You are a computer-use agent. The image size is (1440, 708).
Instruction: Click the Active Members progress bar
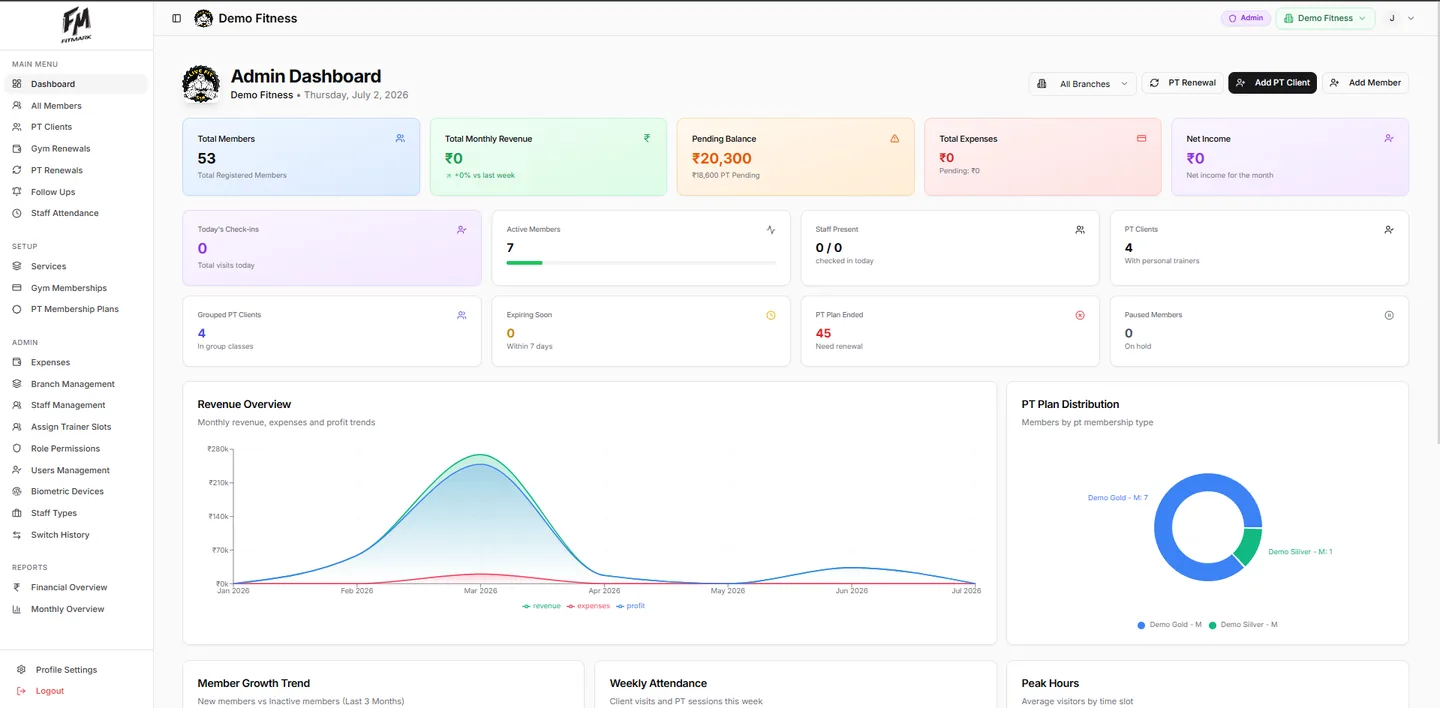click(641, 262)
